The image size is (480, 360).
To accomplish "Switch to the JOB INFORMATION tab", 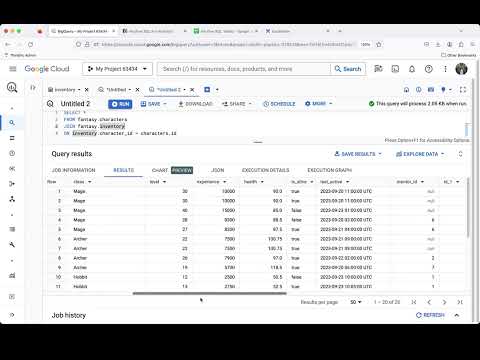I will (x=73, y=170).
